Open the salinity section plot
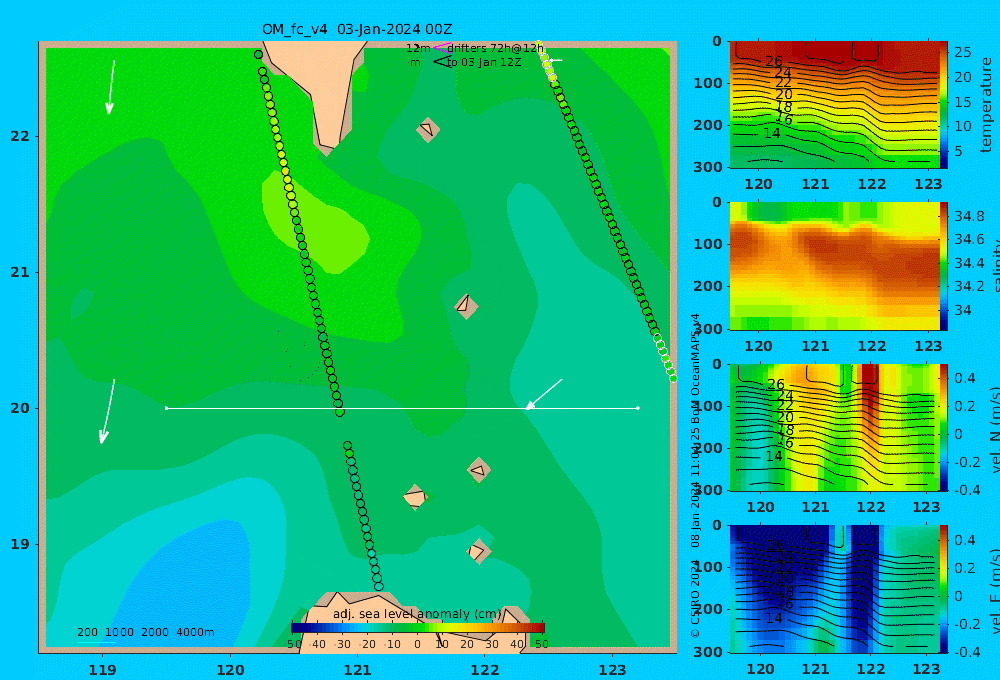Screen dimensions: 1000x680 pos(834,266)
